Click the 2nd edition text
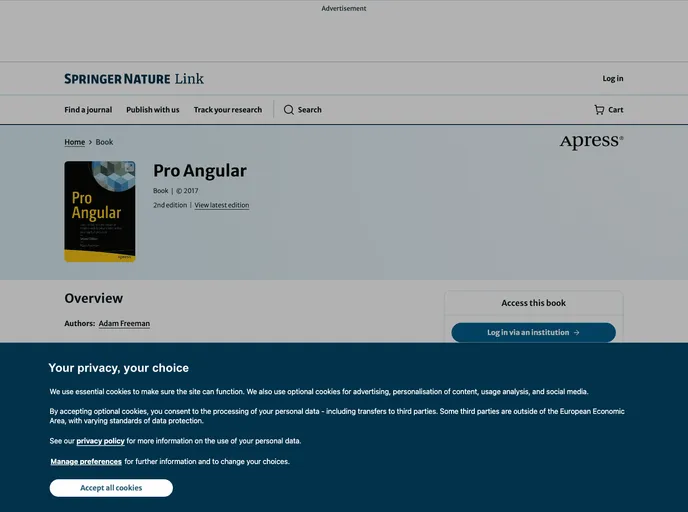The height and width of the screenshot is (512, 688). 170,205
